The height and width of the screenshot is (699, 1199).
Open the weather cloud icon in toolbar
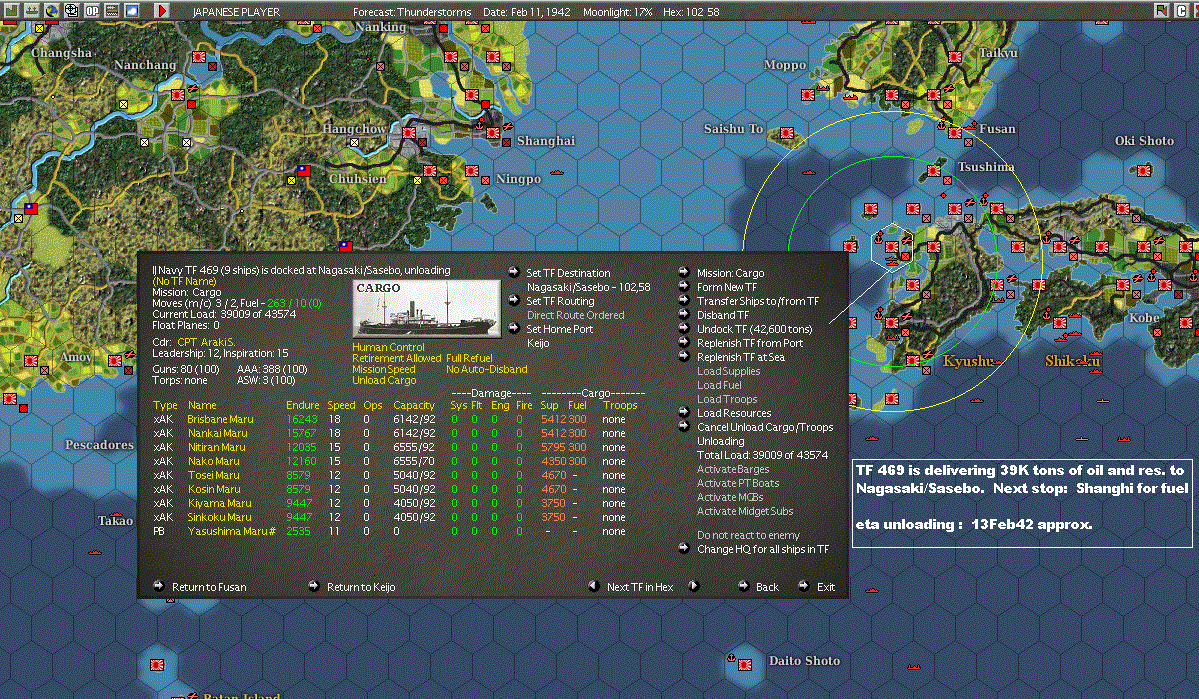pos(132,10)
